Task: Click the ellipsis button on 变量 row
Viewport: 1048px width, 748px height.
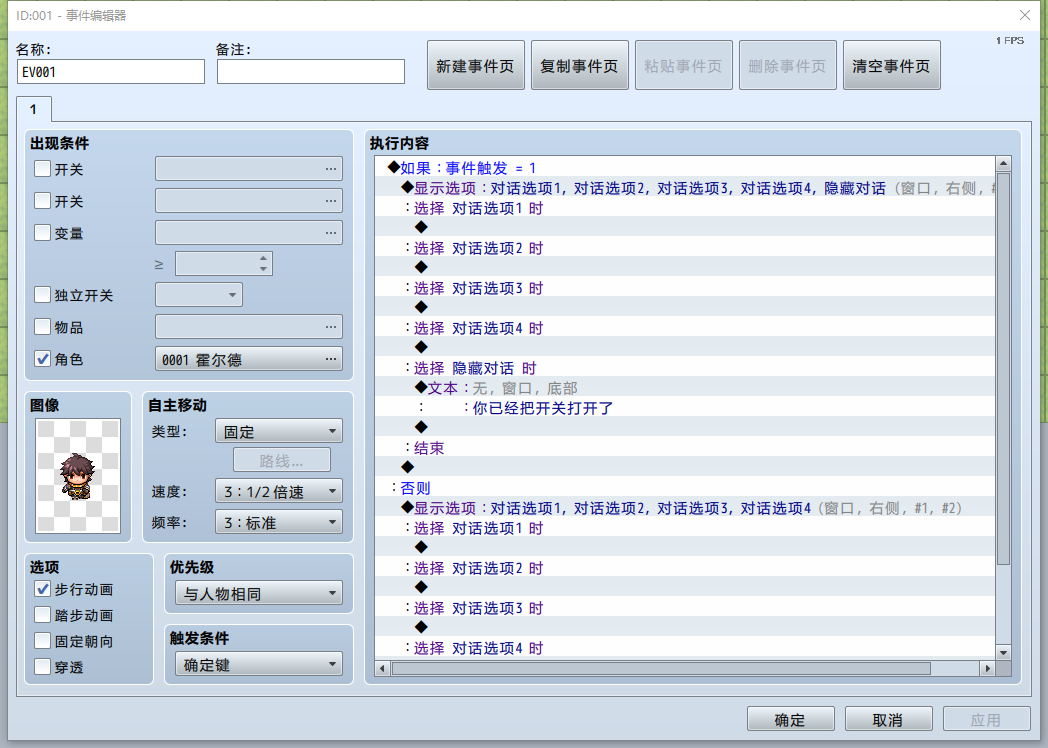Action: pos(331,233)
